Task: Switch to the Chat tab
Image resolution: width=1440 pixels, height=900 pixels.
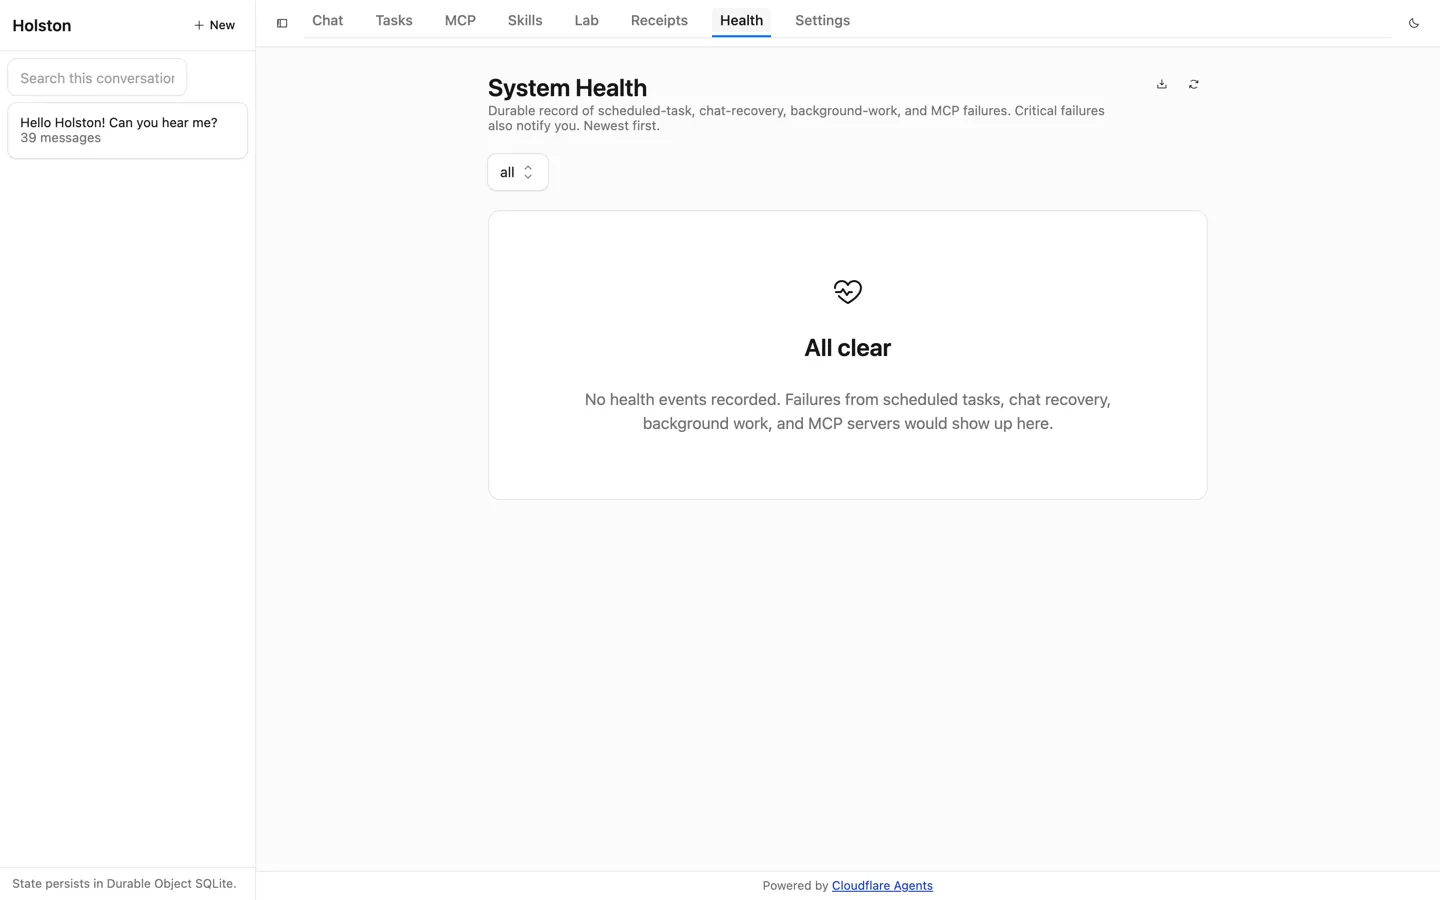Action: pos(327,20)
